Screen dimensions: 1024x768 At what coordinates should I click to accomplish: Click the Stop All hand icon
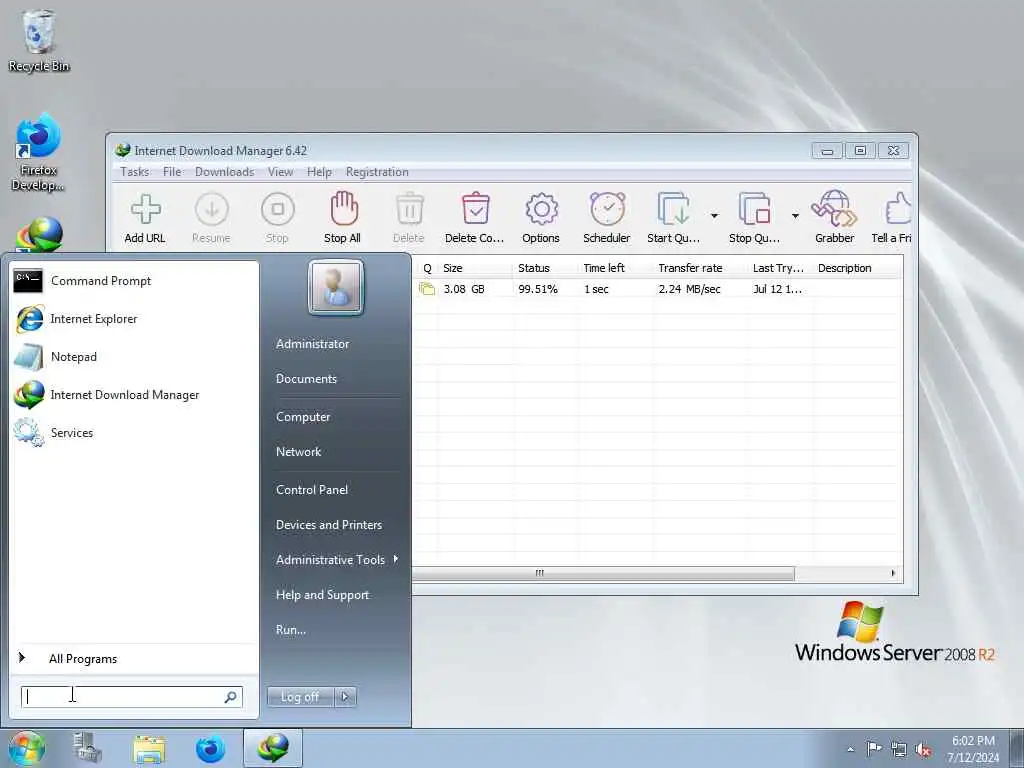tap(344, 208)
